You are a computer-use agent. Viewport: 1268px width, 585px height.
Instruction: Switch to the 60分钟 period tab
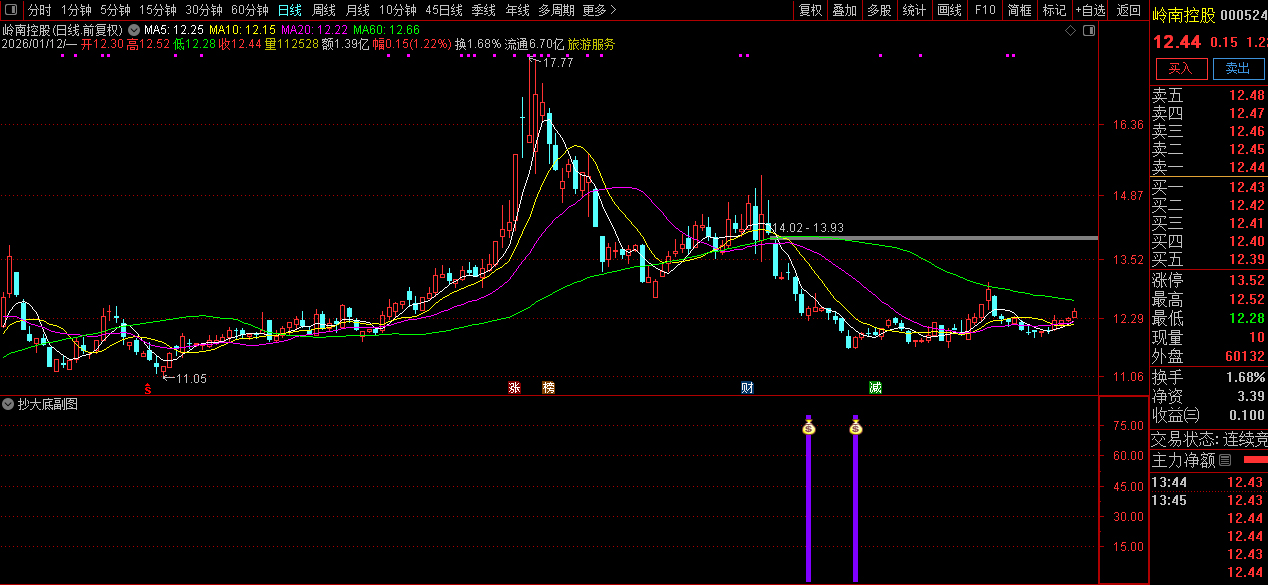tap(249, 10)
